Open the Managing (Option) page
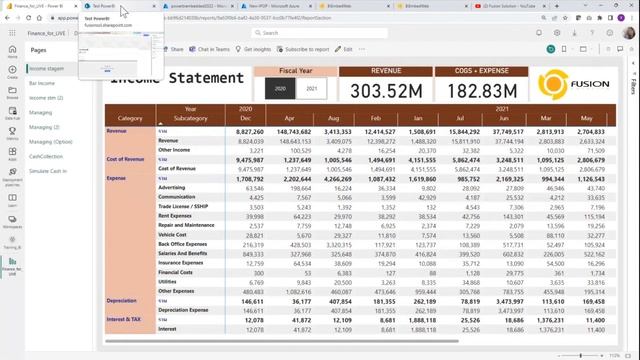640x360 pixels. point(51,142)
